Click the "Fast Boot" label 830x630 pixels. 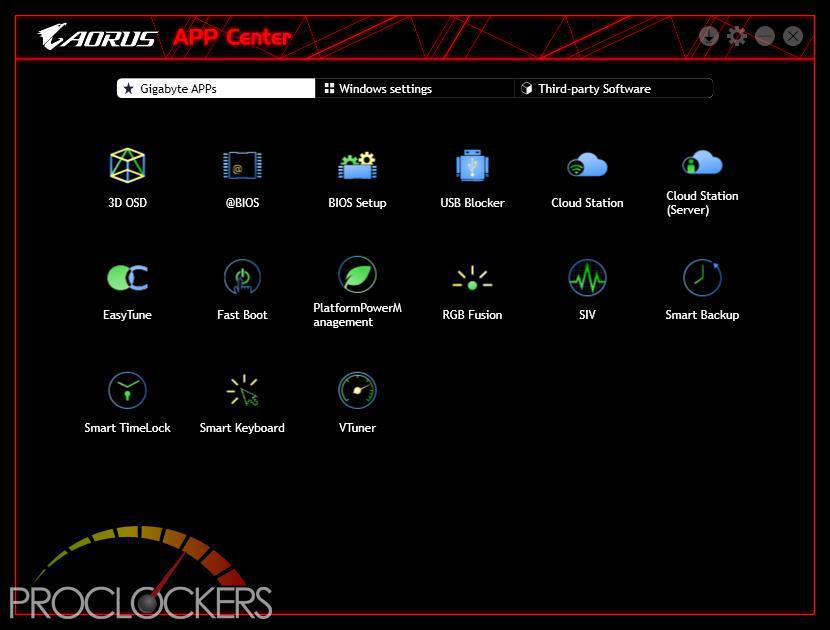(242, 315)
